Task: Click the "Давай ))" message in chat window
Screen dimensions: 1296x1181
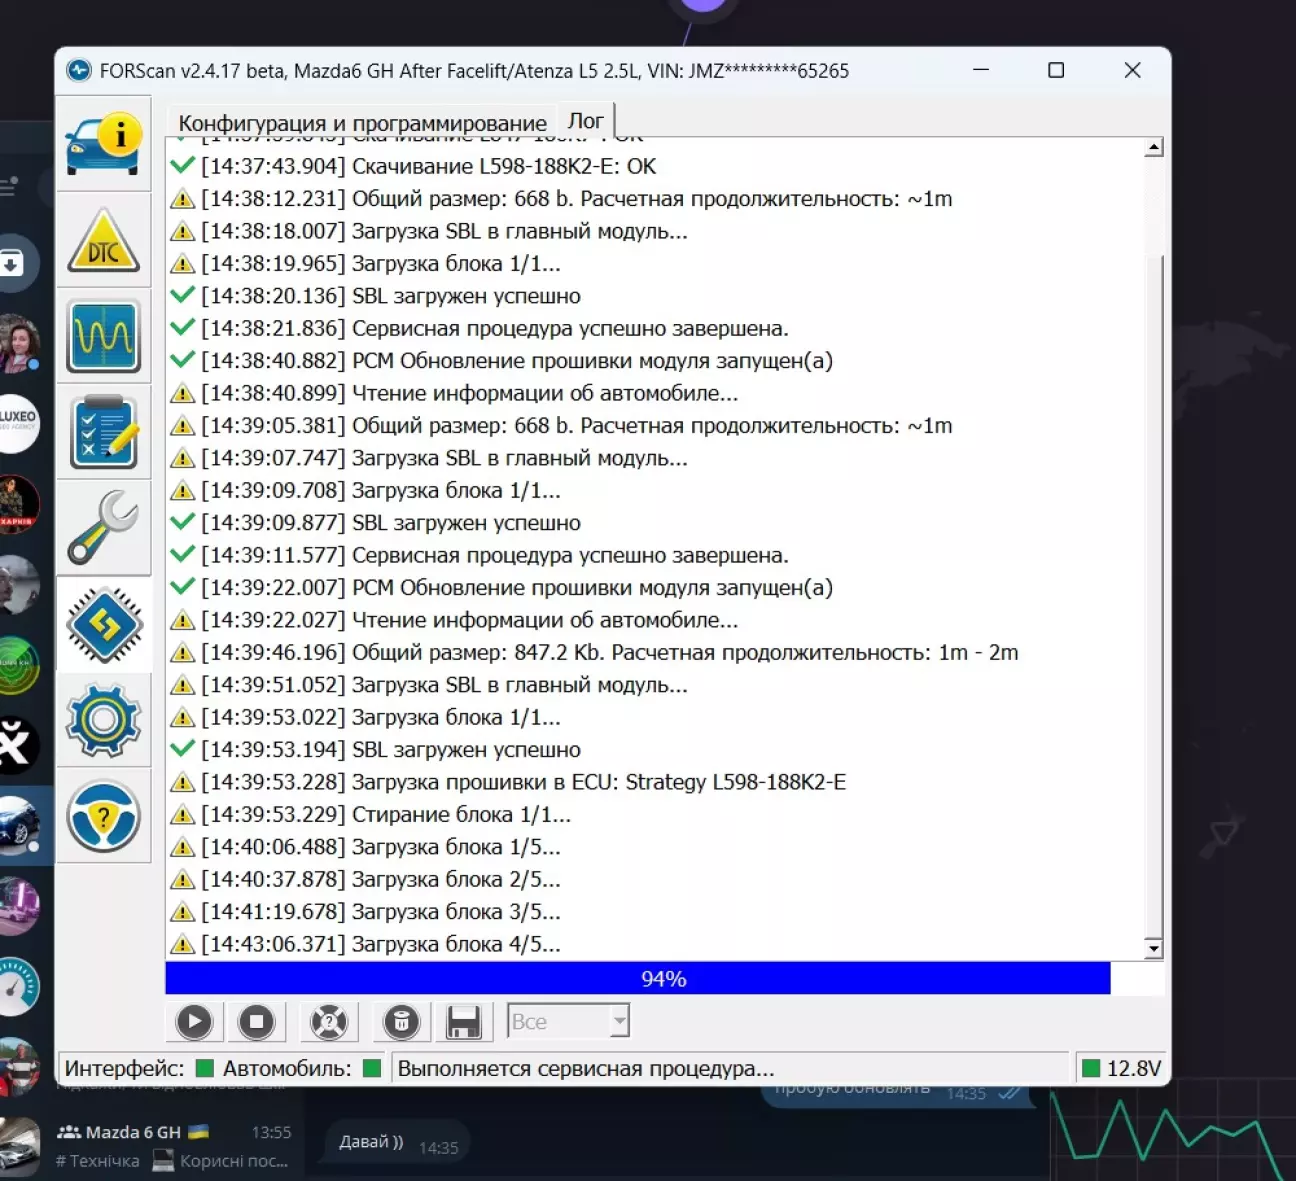Action: [398, 1143]
